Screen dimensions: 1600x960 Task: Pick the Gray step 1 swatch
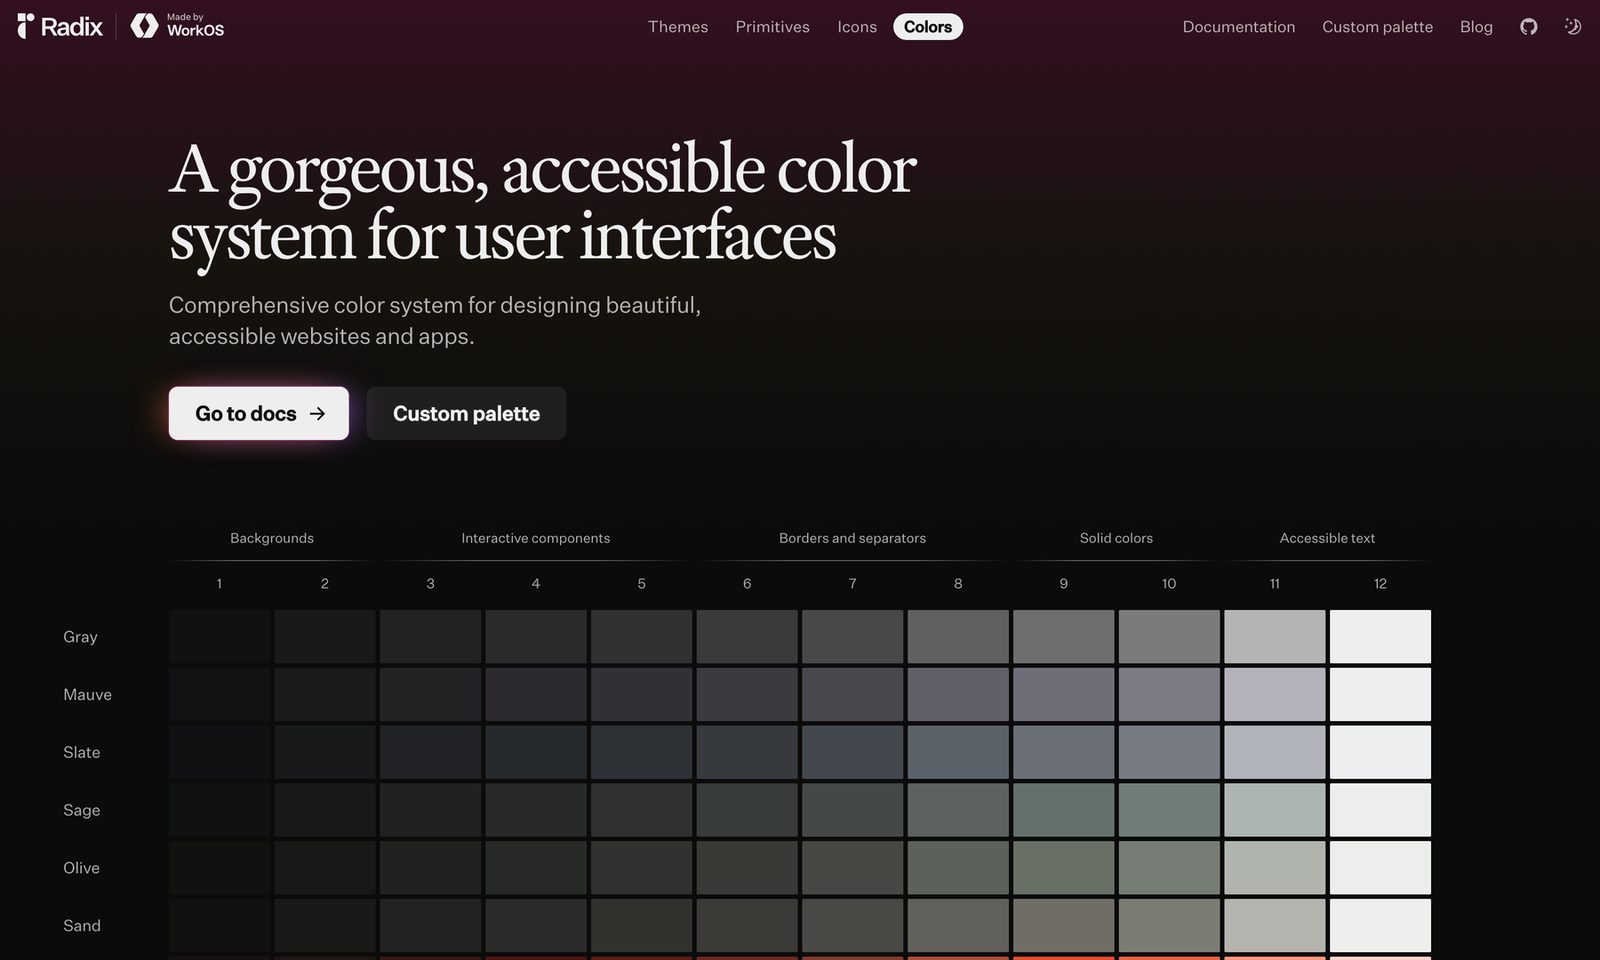point(219,637)
